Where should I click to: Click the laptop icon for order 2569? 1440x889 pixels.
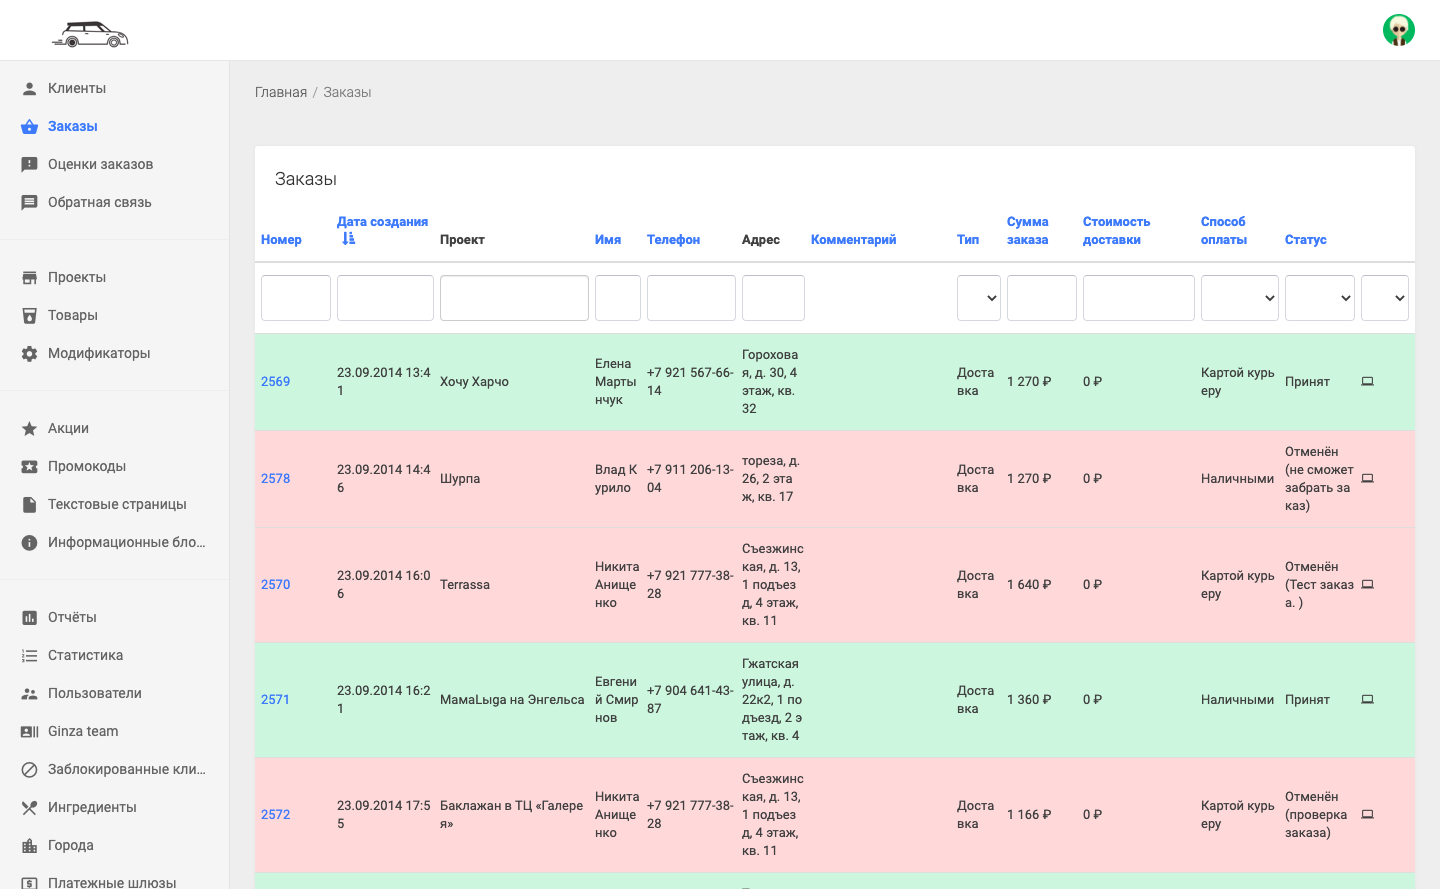click(1367, 381)
